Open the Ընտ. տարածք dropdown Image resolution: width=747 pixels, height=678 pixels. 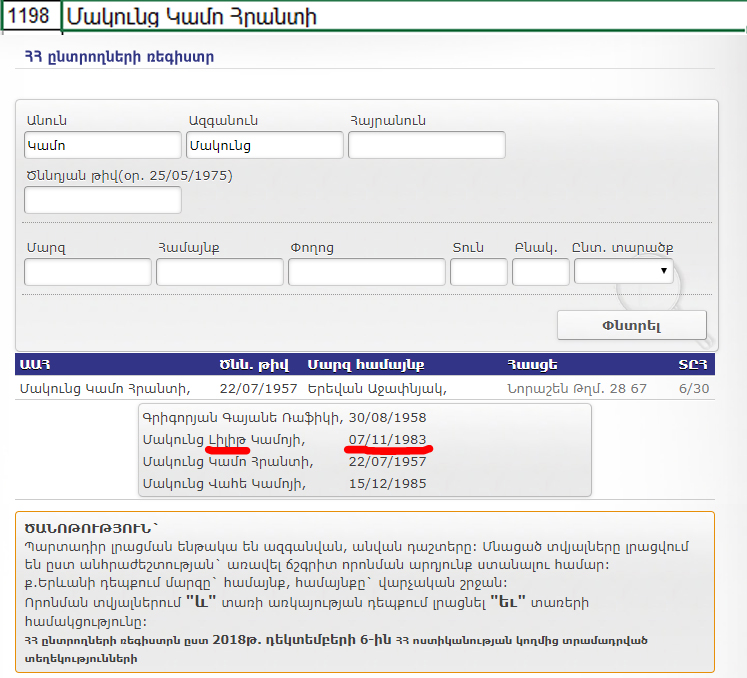point(623,272)
